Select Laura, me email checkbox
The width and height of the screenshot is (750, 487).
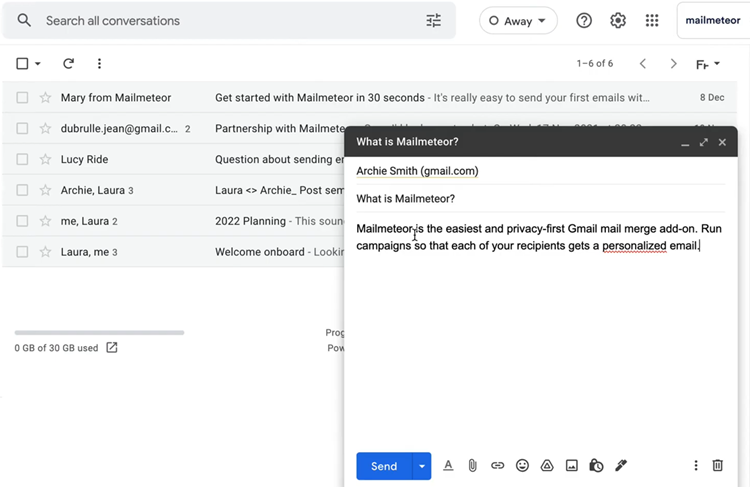coord(22,252)
